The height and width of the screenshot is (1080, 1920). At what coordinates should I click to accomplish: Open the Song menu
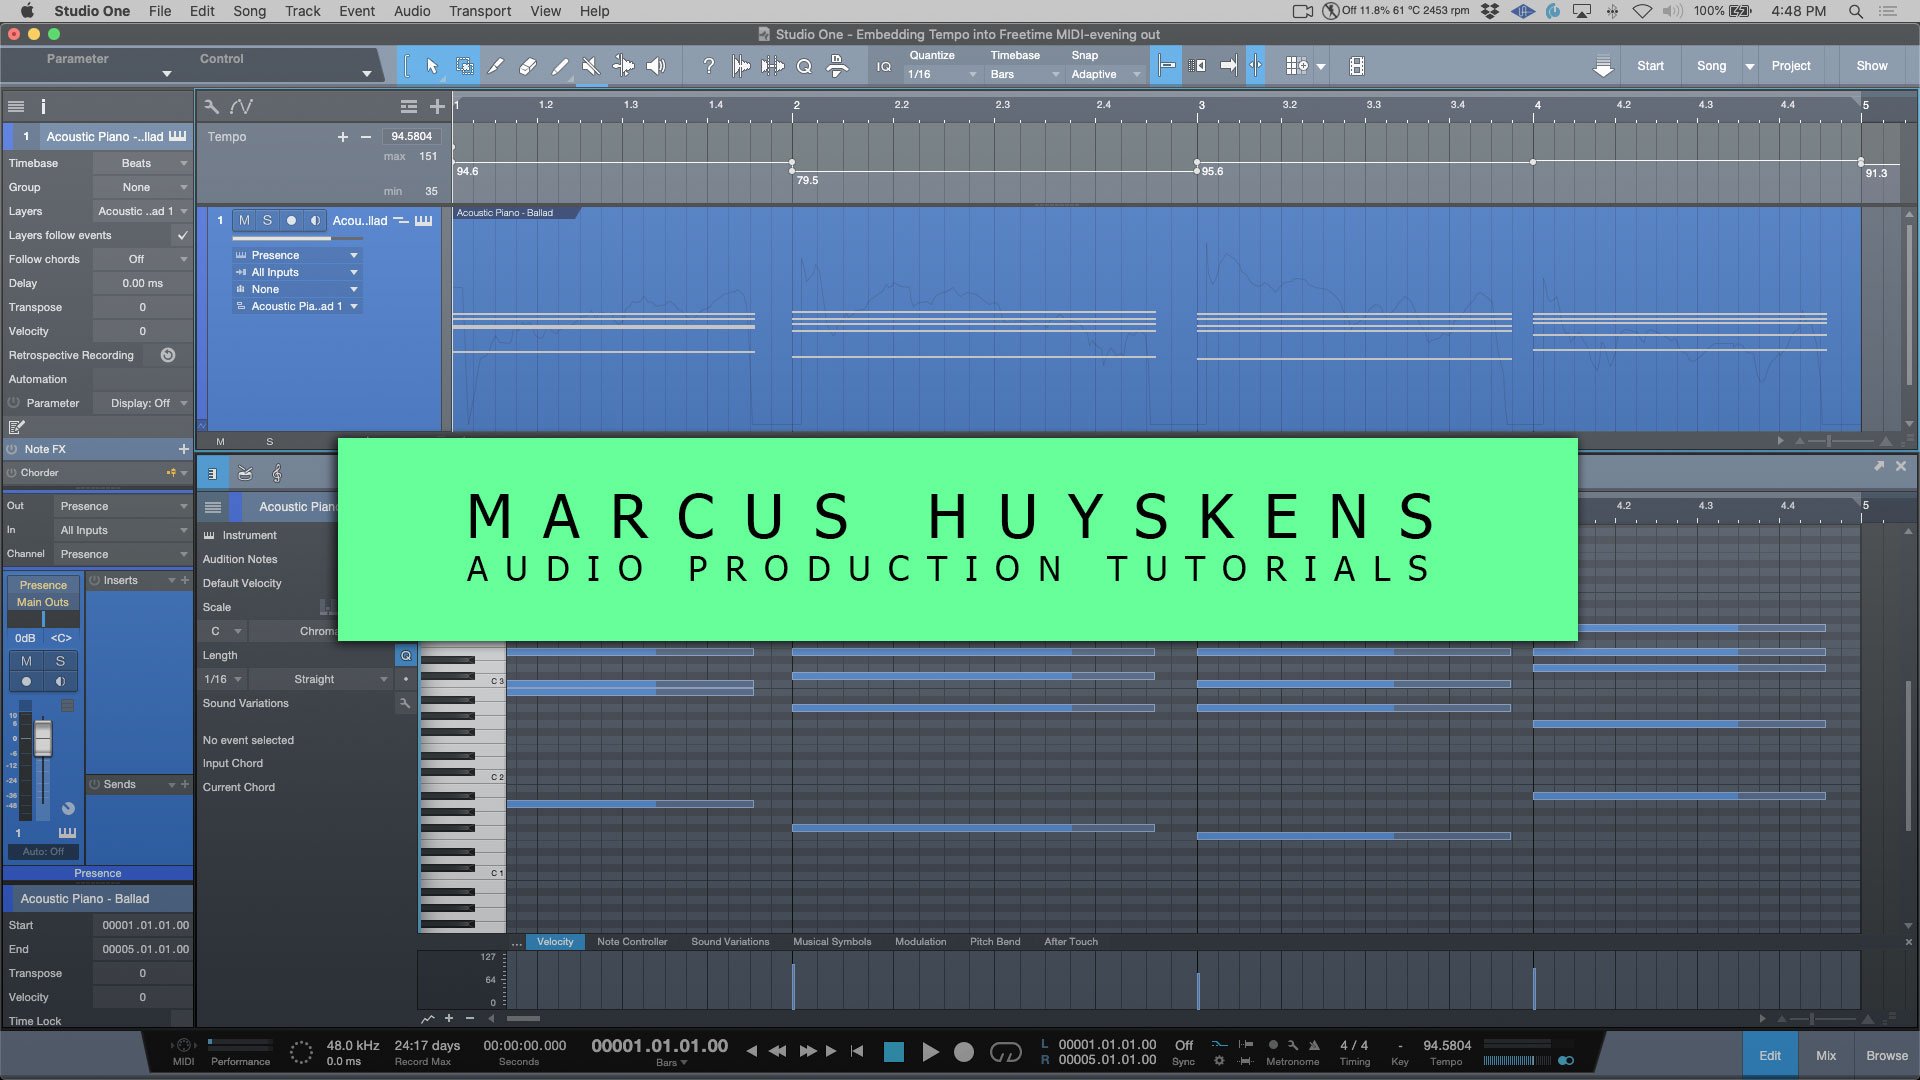pos(249,11)
